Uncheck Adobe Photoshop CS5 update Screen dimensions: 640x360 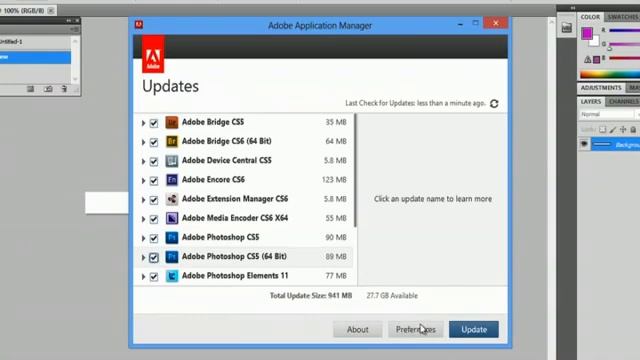tap(153, 238)
